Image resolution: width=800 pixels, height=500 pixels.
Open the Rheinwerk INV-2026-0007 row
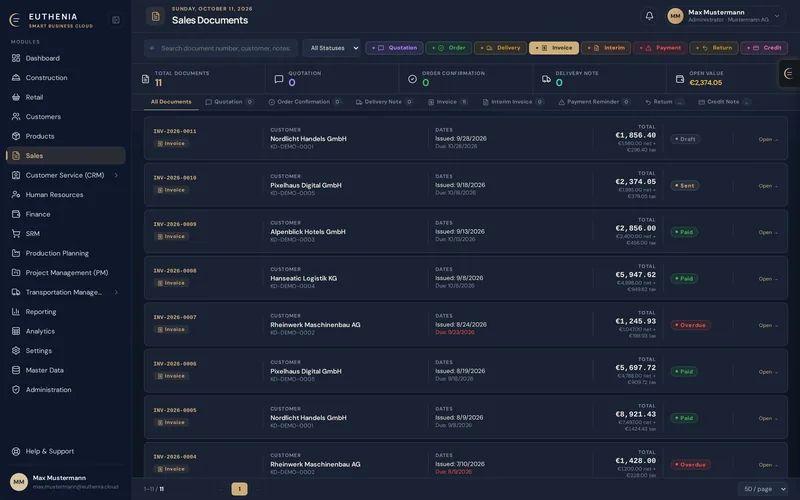tap(465, 324)
